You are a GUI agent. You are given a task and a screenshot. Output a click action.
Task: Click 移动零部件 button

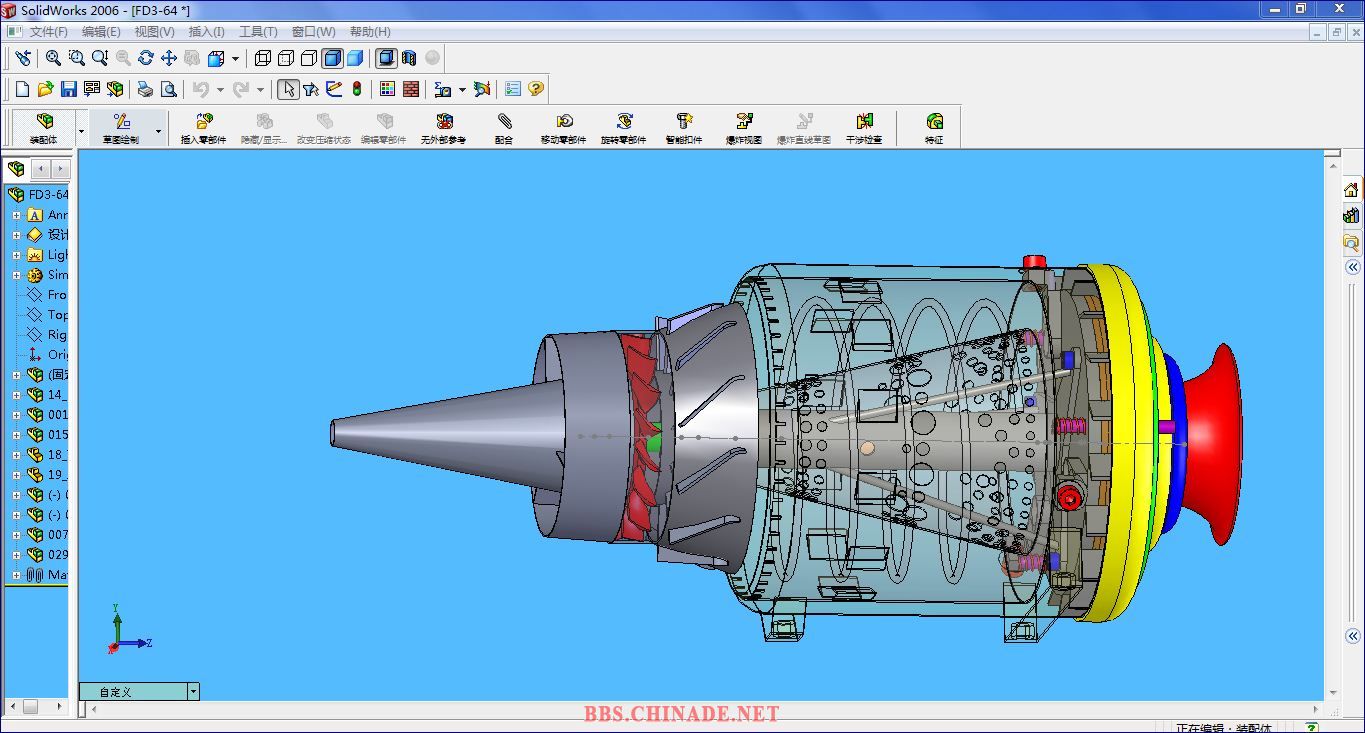tap(564, 128)
